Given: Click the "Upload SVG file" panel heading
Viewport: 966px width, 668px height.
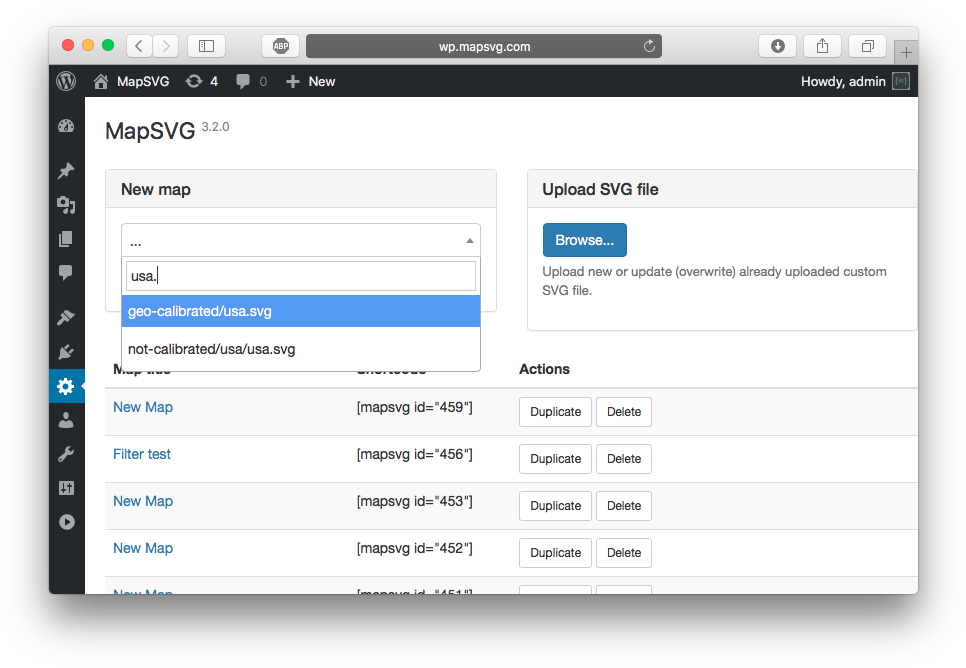Looking at the screenshot, I should [x=600, y=189].
